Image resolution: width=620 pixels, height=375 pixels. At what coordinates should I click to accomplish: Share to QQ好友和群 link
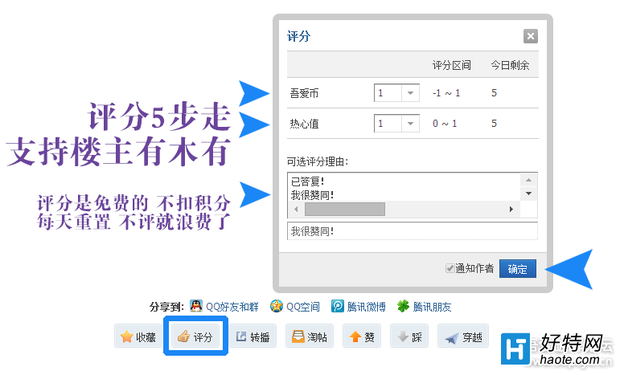232,307
